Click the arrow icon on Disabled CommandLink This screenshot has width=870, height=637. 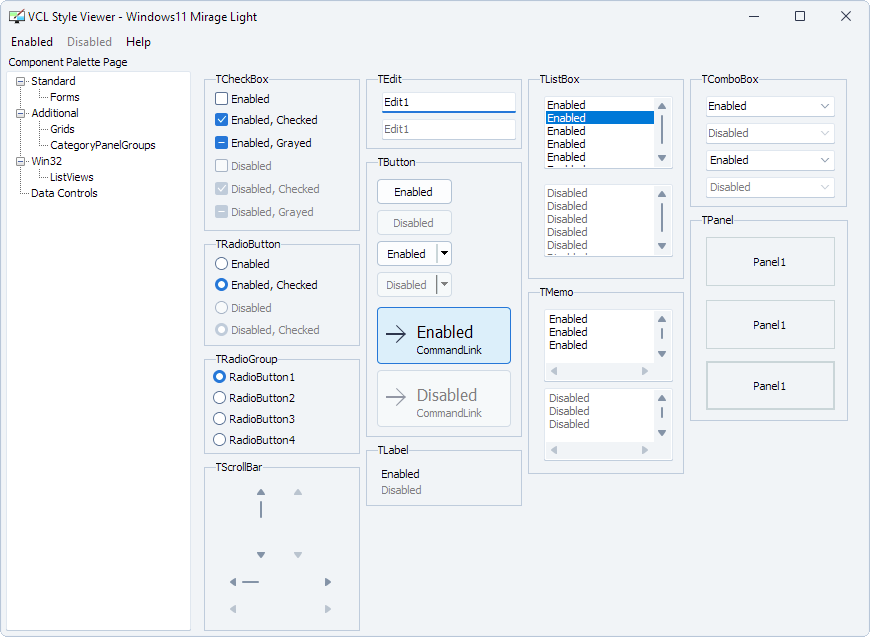click(396, 397)
